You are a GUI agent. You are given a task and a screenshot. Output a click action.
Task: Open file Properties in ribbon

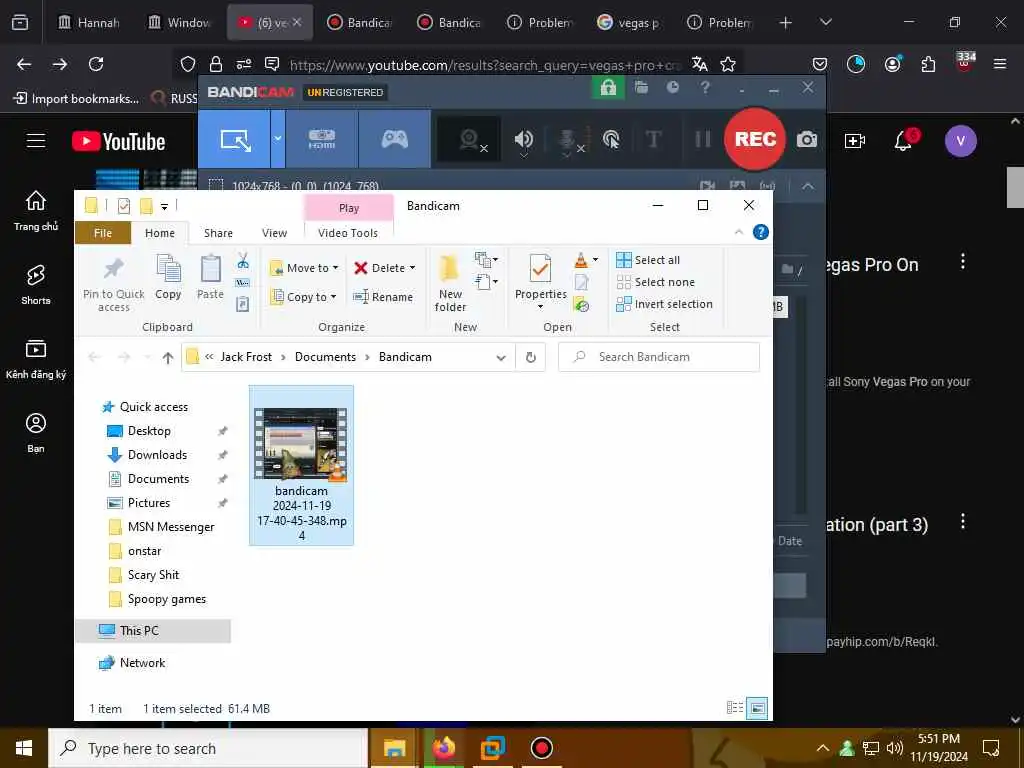541,282
